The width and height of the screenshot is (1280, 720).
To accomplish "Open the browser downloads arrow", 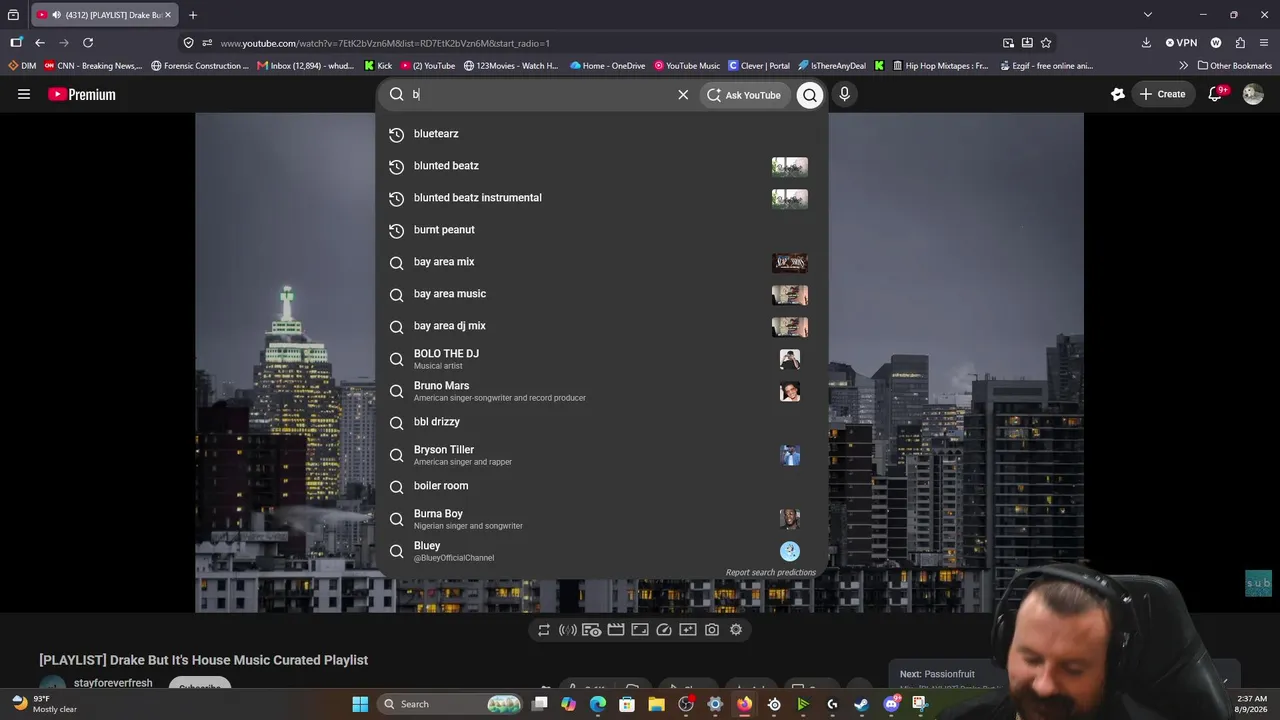I will click(1146, 43).
